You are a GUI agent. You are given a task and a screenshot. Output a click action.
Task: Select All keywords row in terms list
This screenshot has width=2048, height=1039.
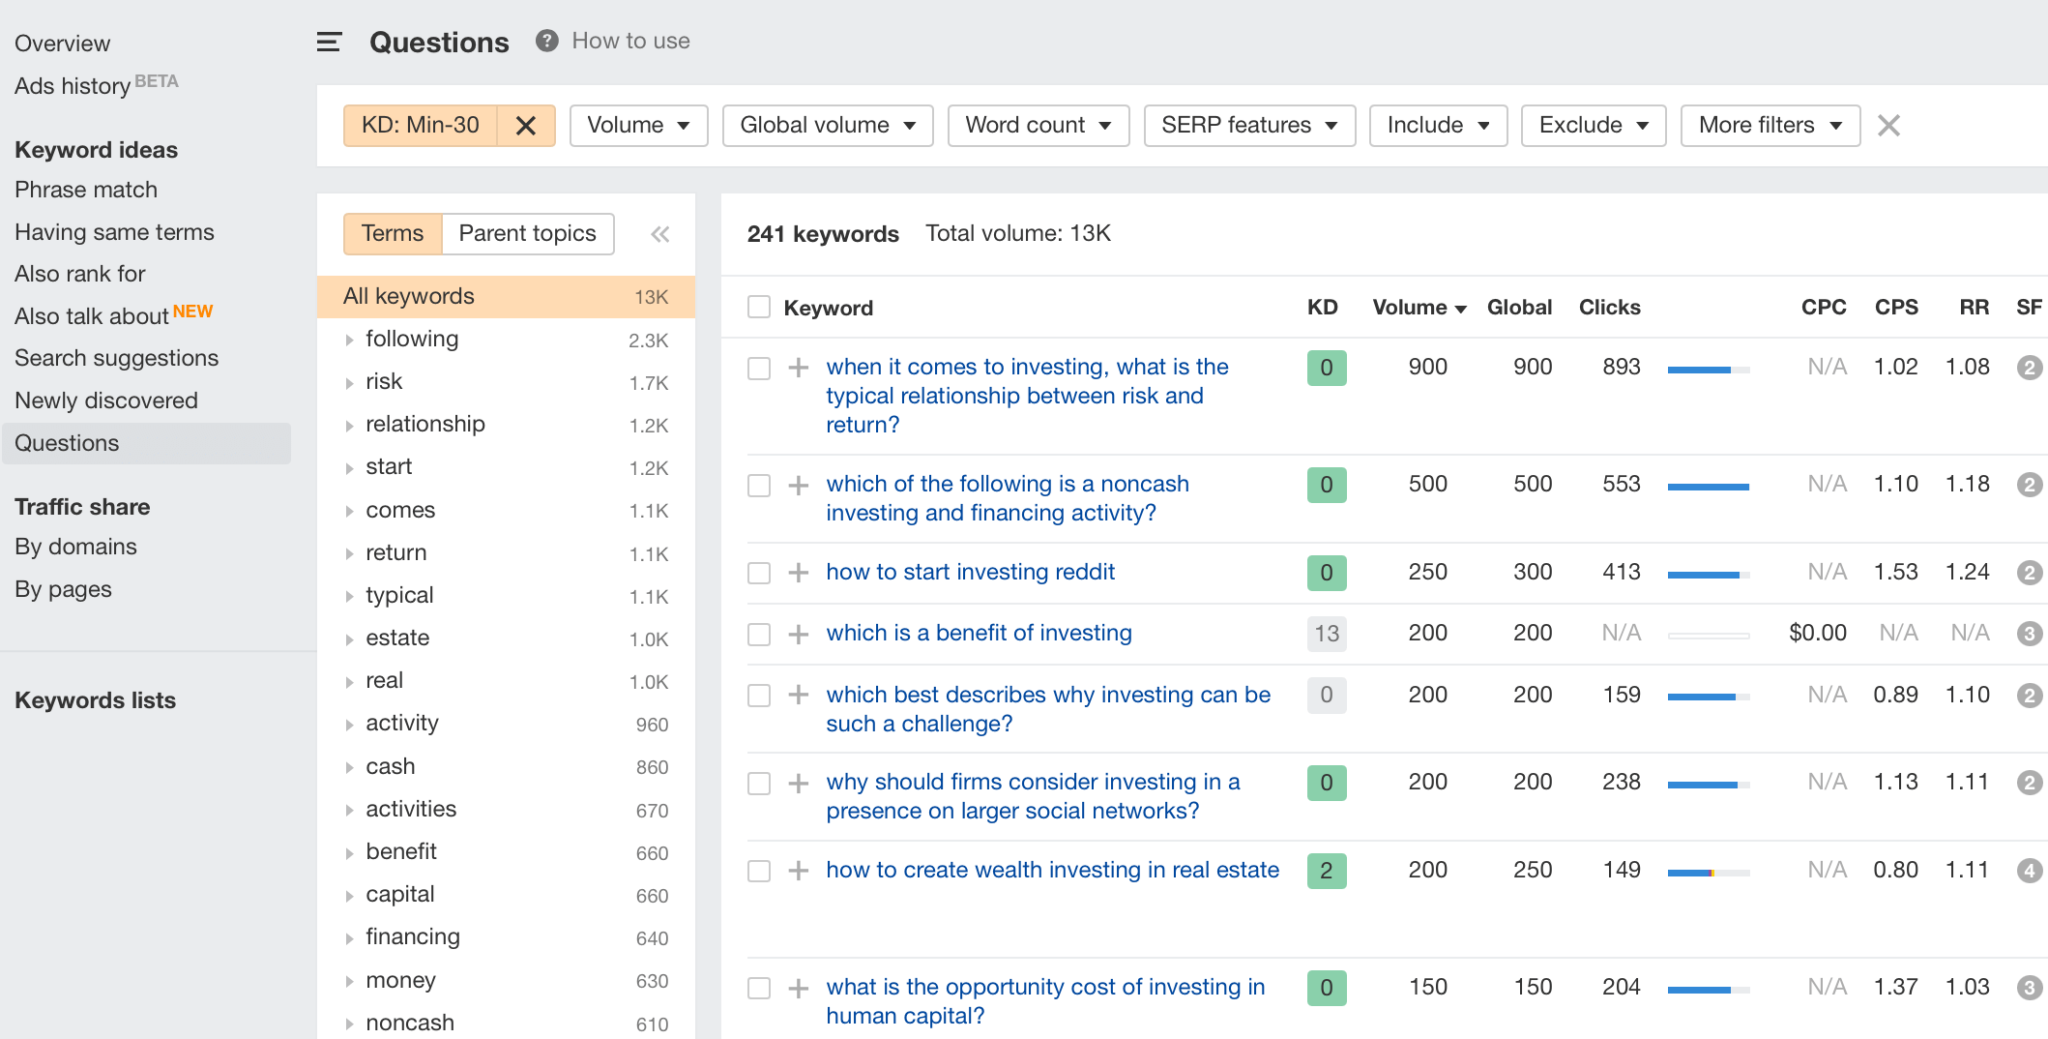[x=506, y=297]
